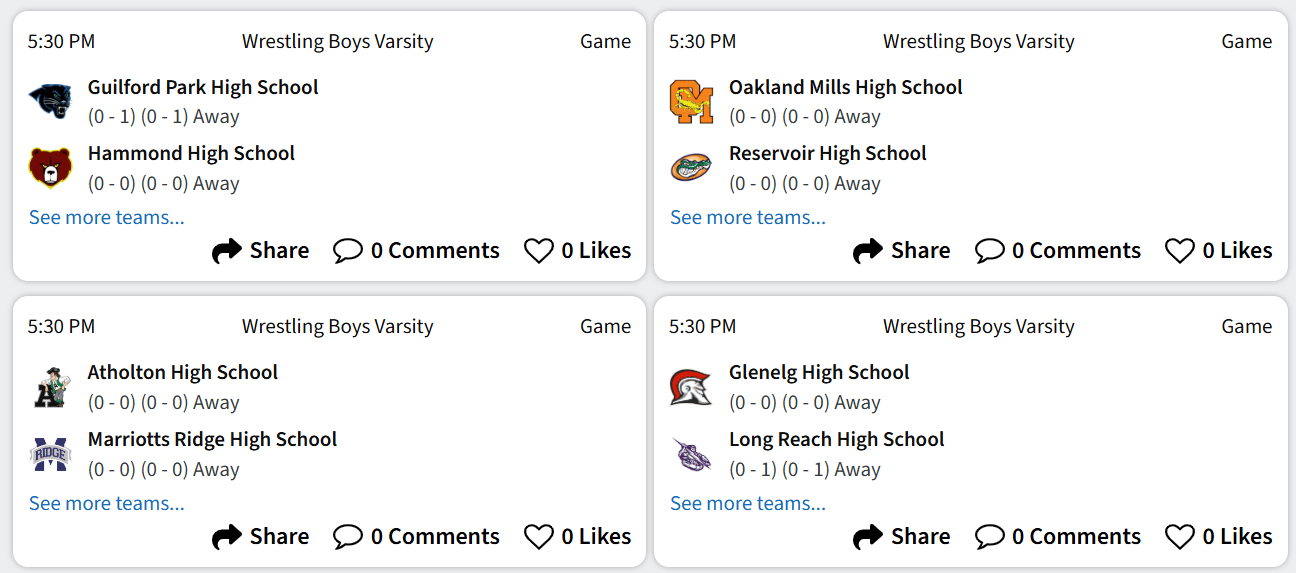Share the Guilford Park game
1296x573 pixels.
tap(260, 251)
